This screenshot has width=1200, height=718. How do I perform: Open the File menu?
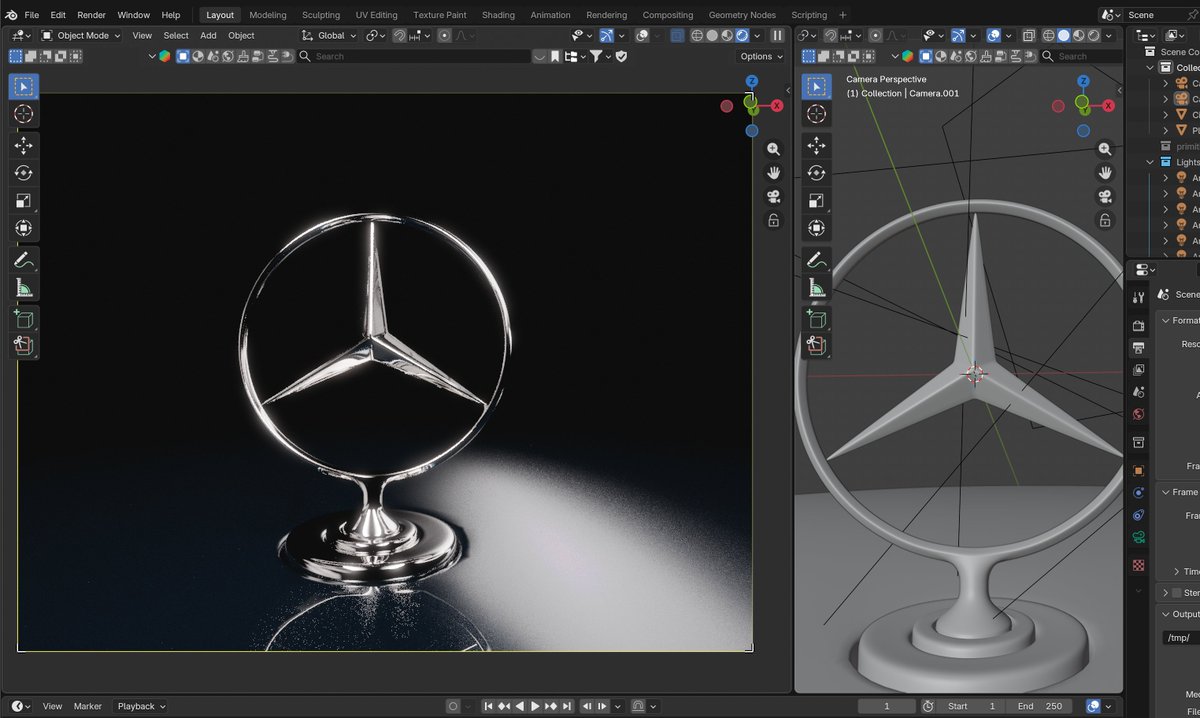point(32,15)
